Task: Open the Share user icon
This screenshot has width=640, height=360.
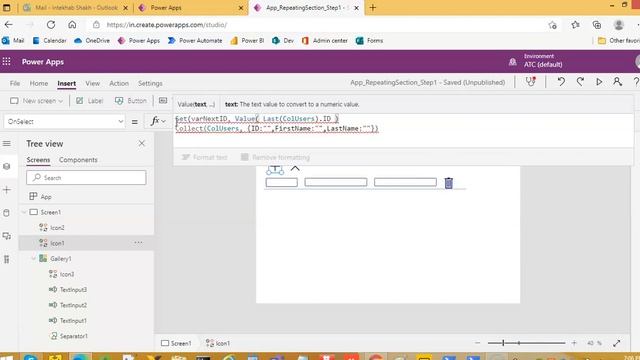Action: 618,82
